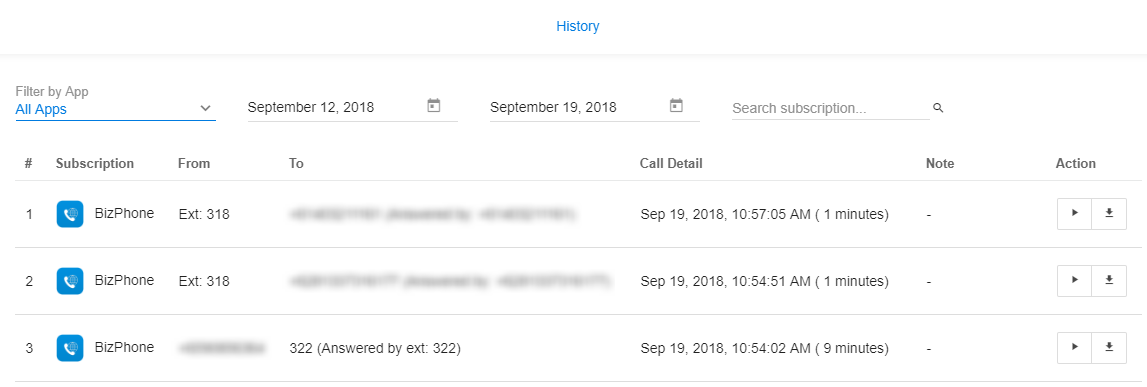1147x387 pixels.
Task: Click the BizPhone icon in row 3
Action: click(x=69, y=348)
